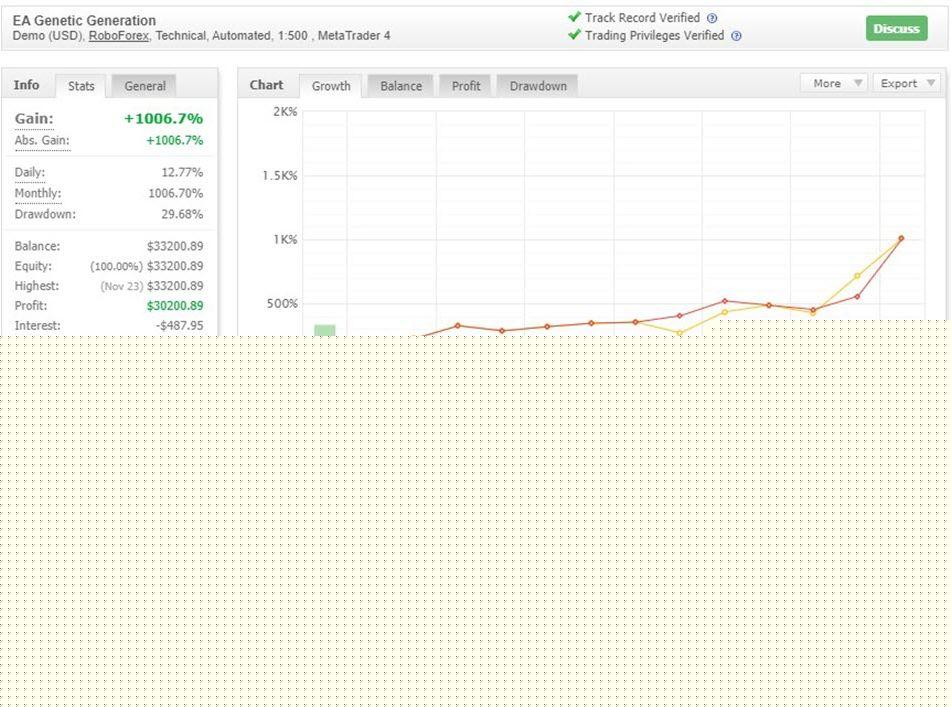
Task: Click the final chart data point near 1K%
Action: (x=901, y=238)
